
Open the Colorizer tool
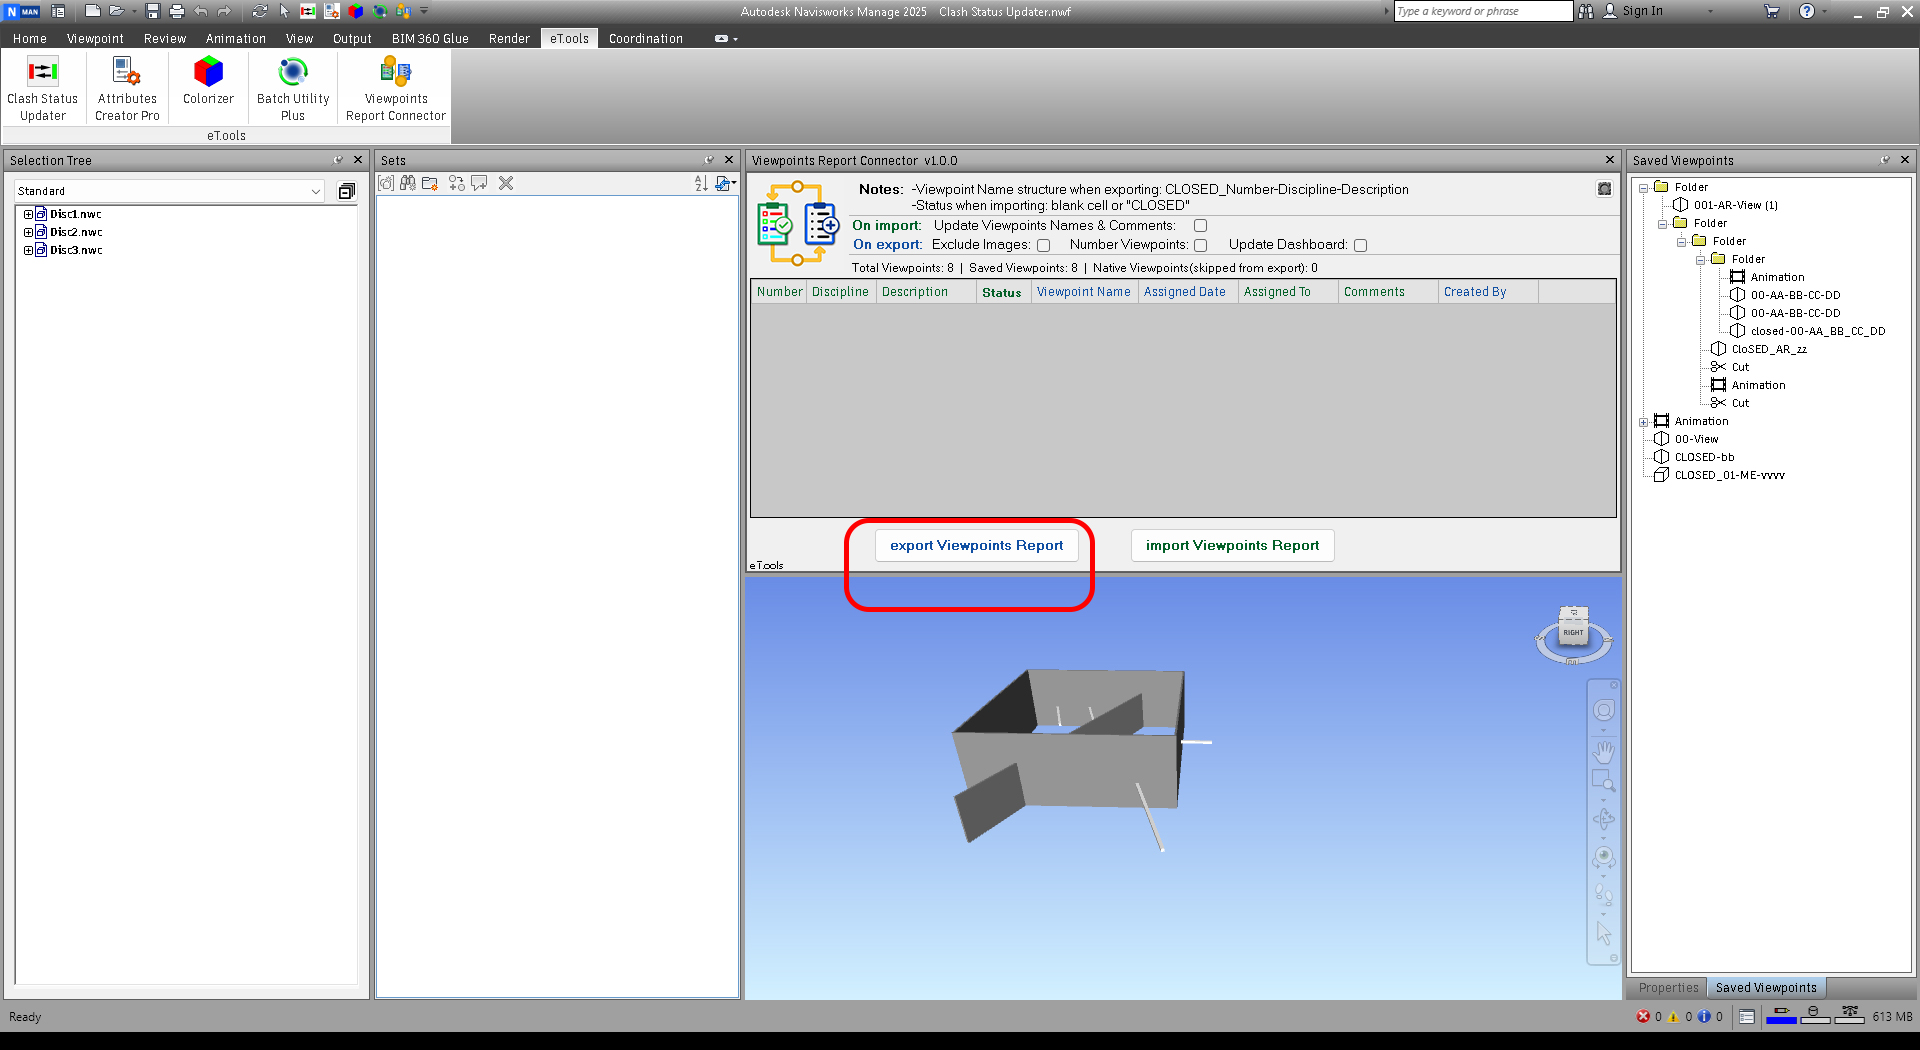tap(208, 80)
